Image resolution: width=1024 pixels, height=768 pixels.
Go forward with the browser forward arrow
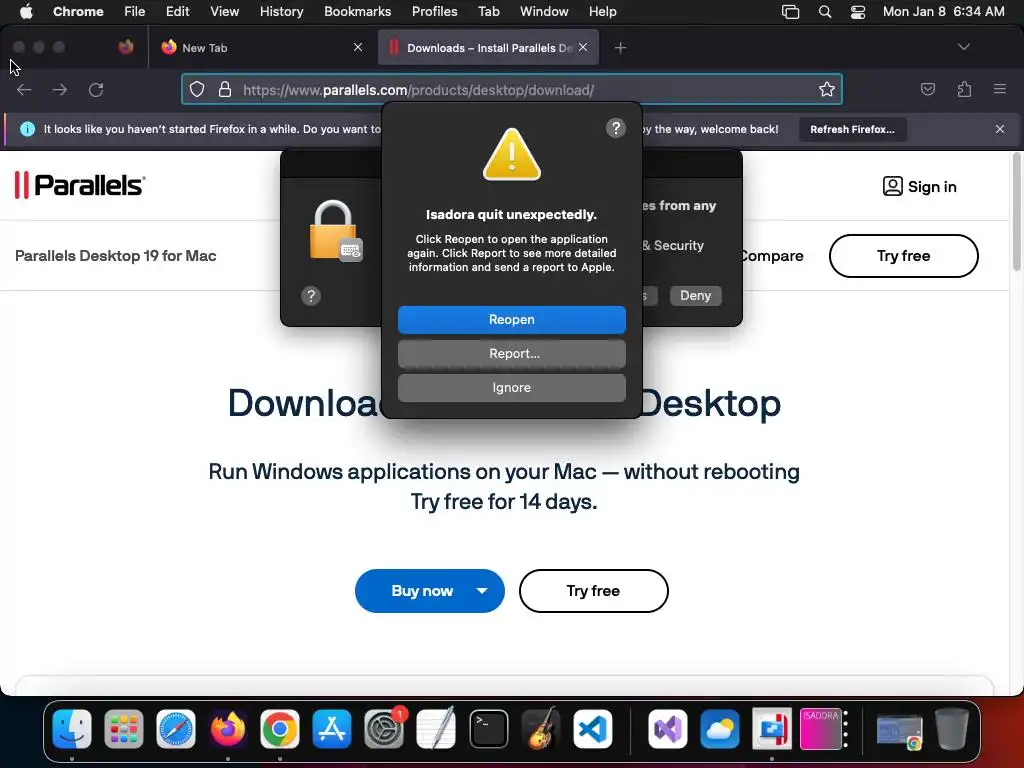click(60, 89)
